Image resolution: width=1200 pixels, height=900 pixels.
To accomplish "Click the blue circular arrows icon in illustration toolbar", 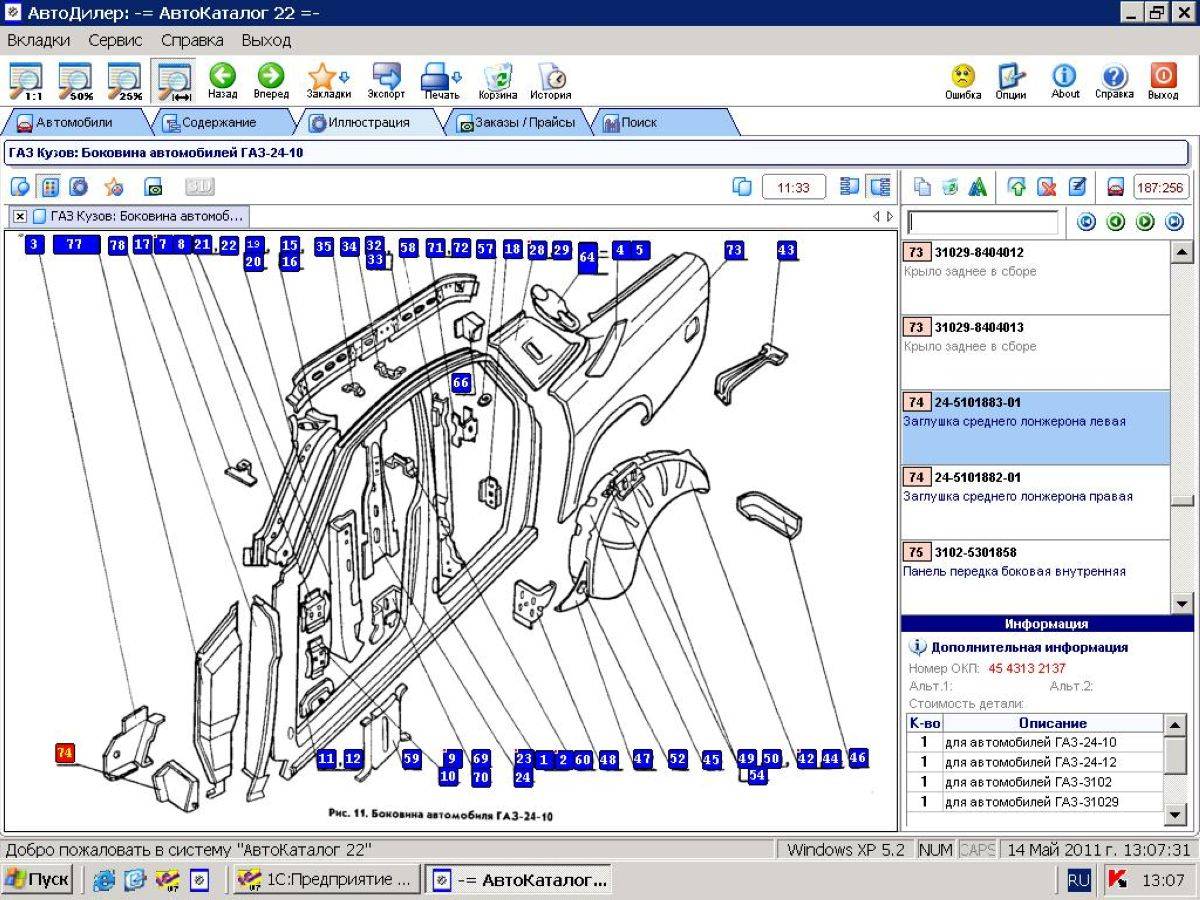I will 78,187.
